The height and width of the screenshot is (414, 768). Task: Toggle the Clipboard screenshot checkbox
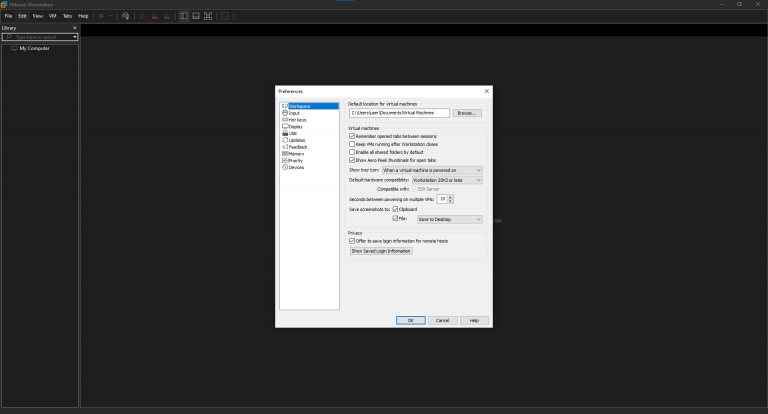[x=395, y=209]
